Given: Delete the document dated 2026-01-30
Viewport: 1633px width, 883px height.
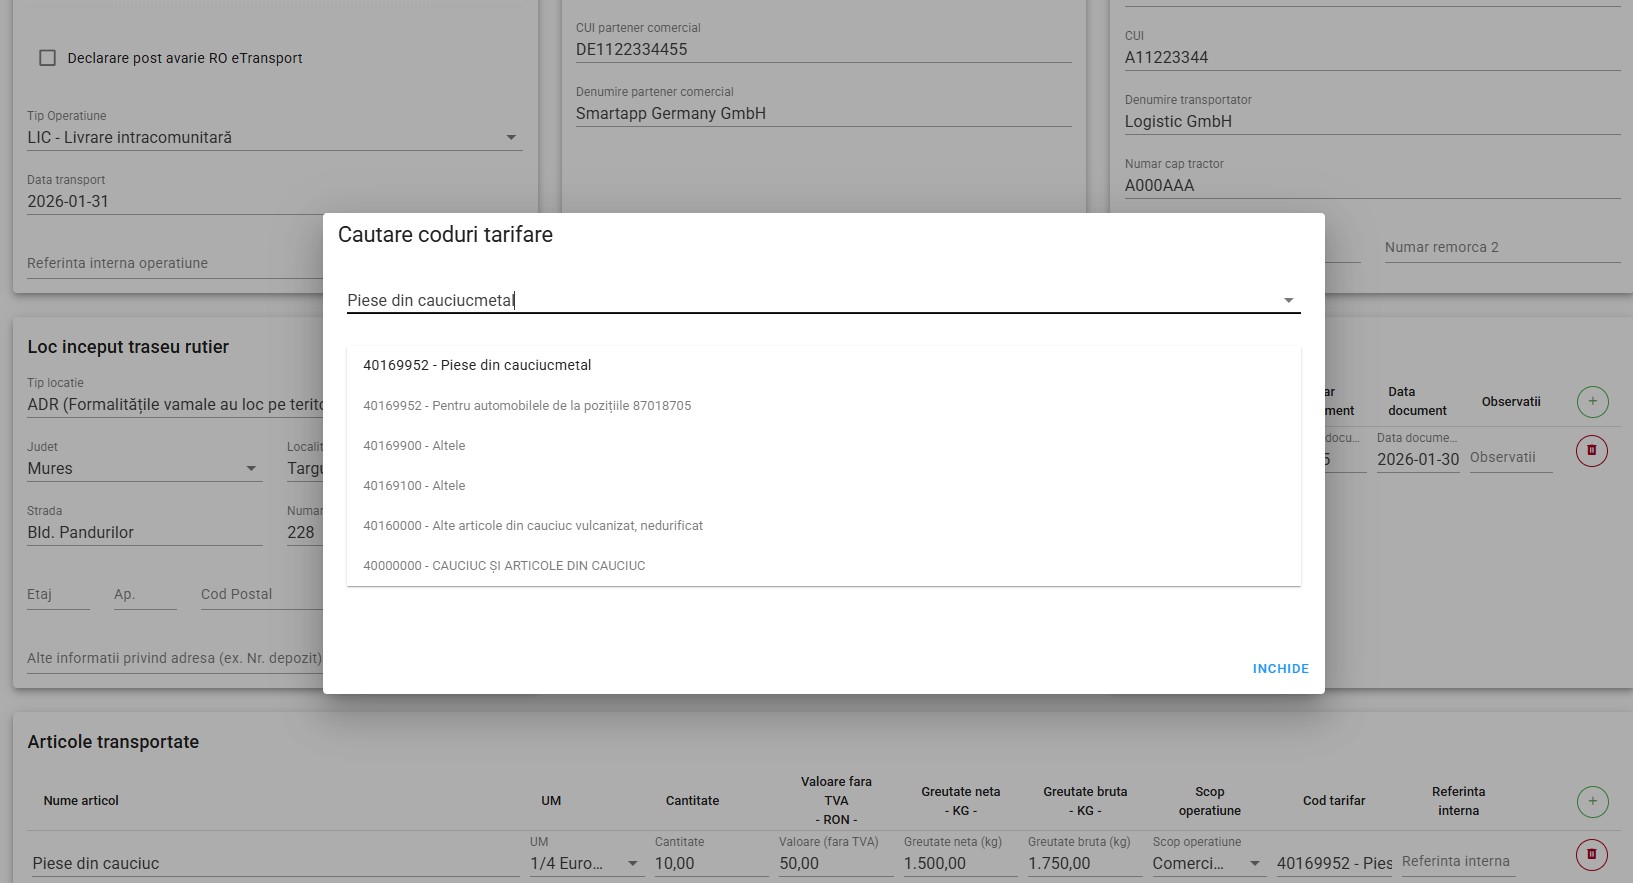Looking at the screenshot, I should [1592, 451].
